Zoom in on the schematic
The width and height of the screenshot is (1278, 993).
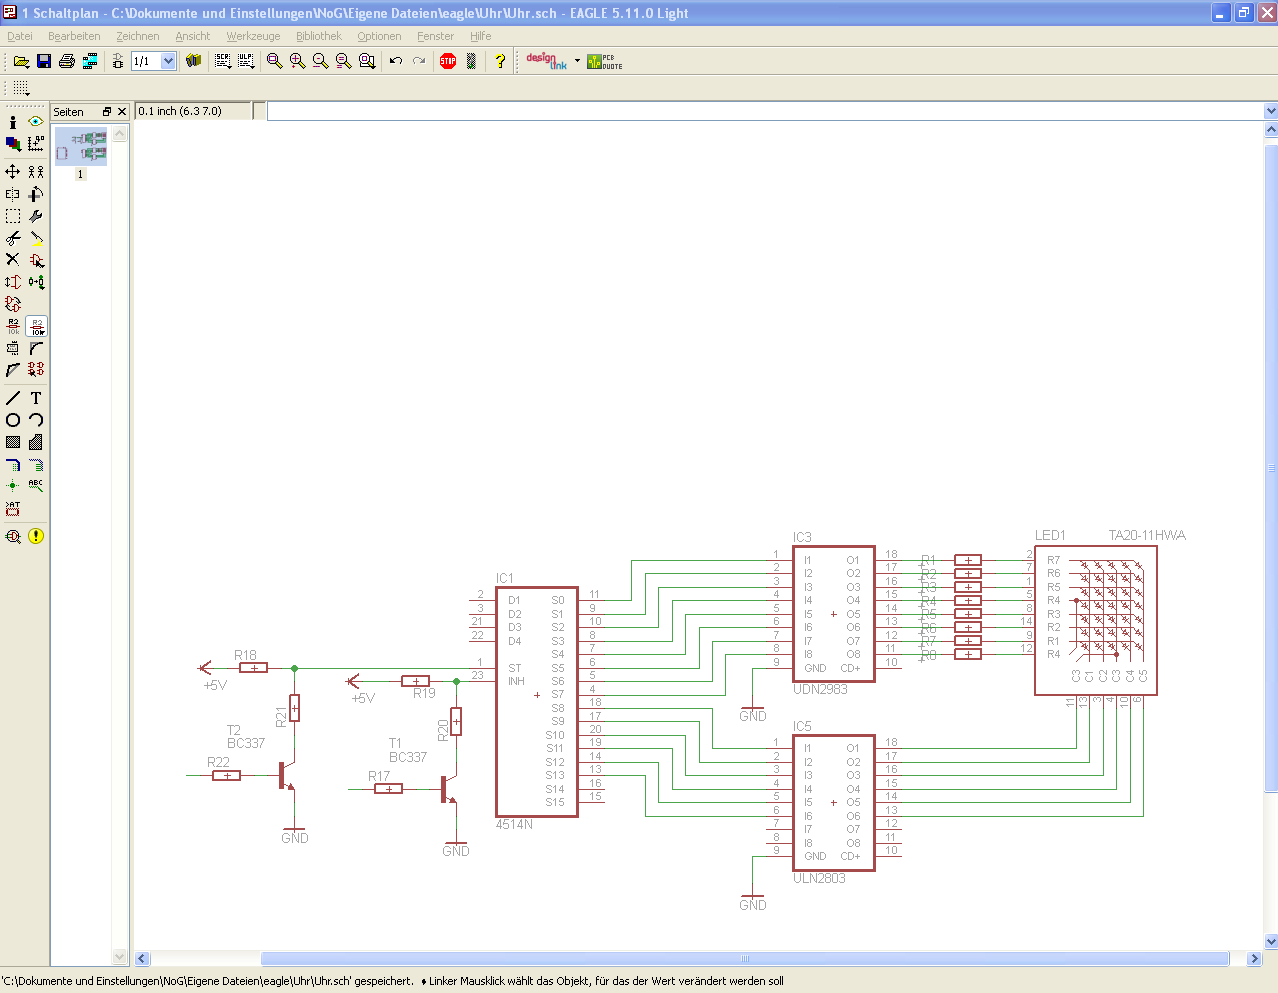tap(298, 61)
